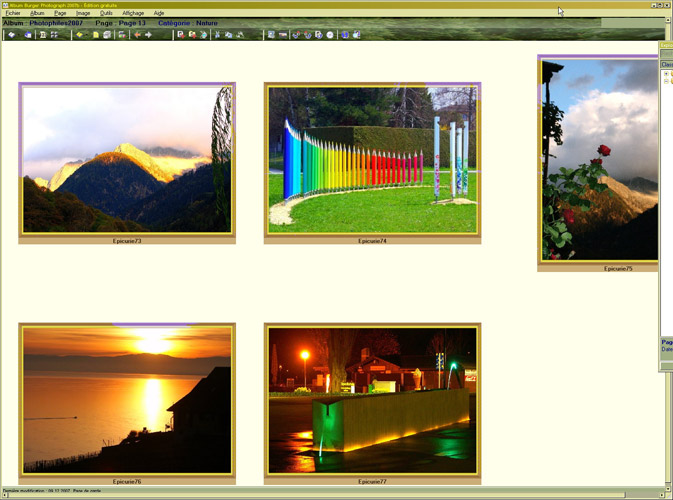The height and width of the screenshot is (500, 673).
Task: Click the Epicurie77 caption label
Action: pos(372,481)
